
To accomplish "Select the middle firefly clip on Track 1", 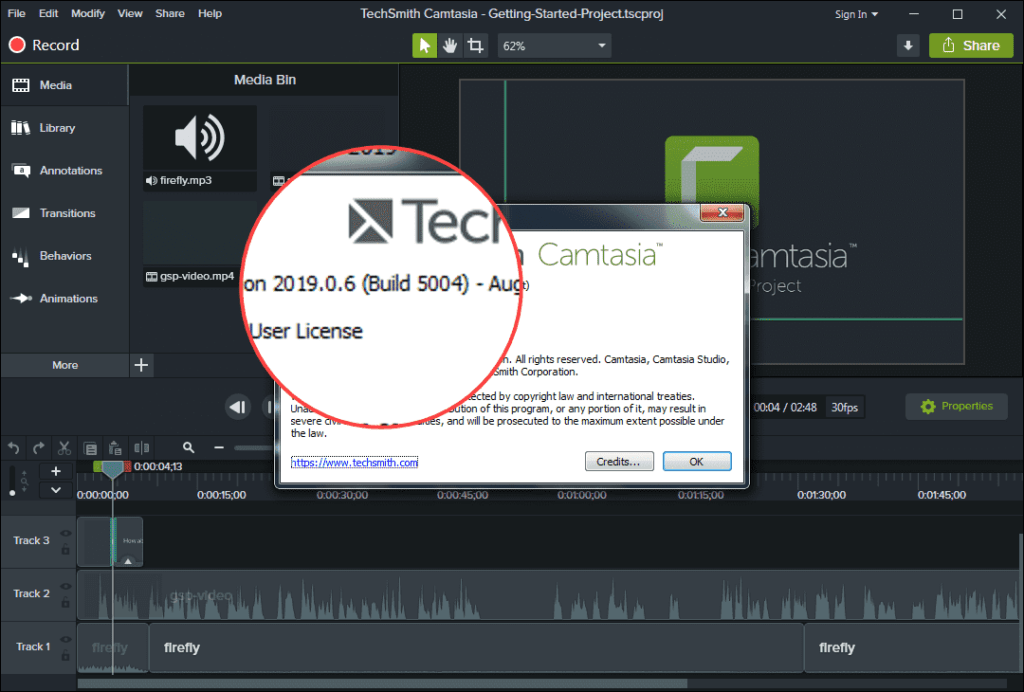I will click(476, 648).
